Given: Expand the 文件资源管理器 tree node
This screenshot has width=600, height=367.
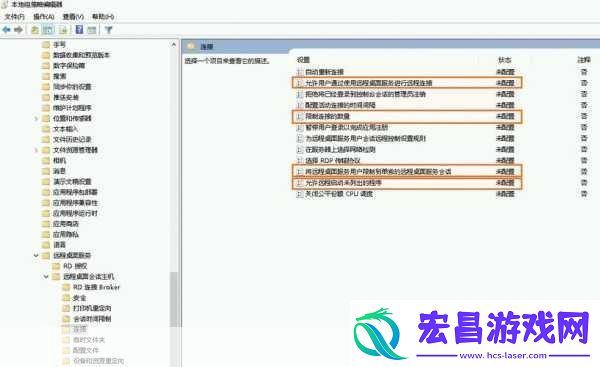Looking at the screenshot, I should click(36, 150).
